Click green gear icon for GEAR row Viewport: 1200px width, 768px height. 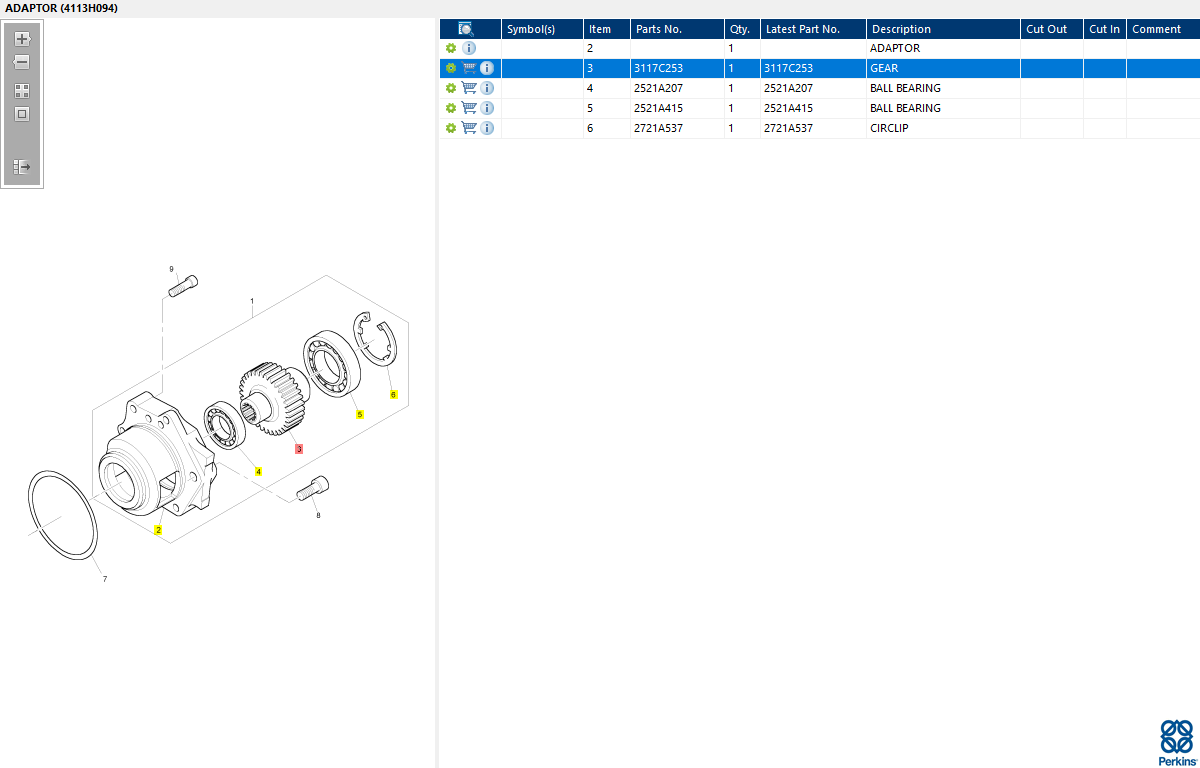click(451, 68)
